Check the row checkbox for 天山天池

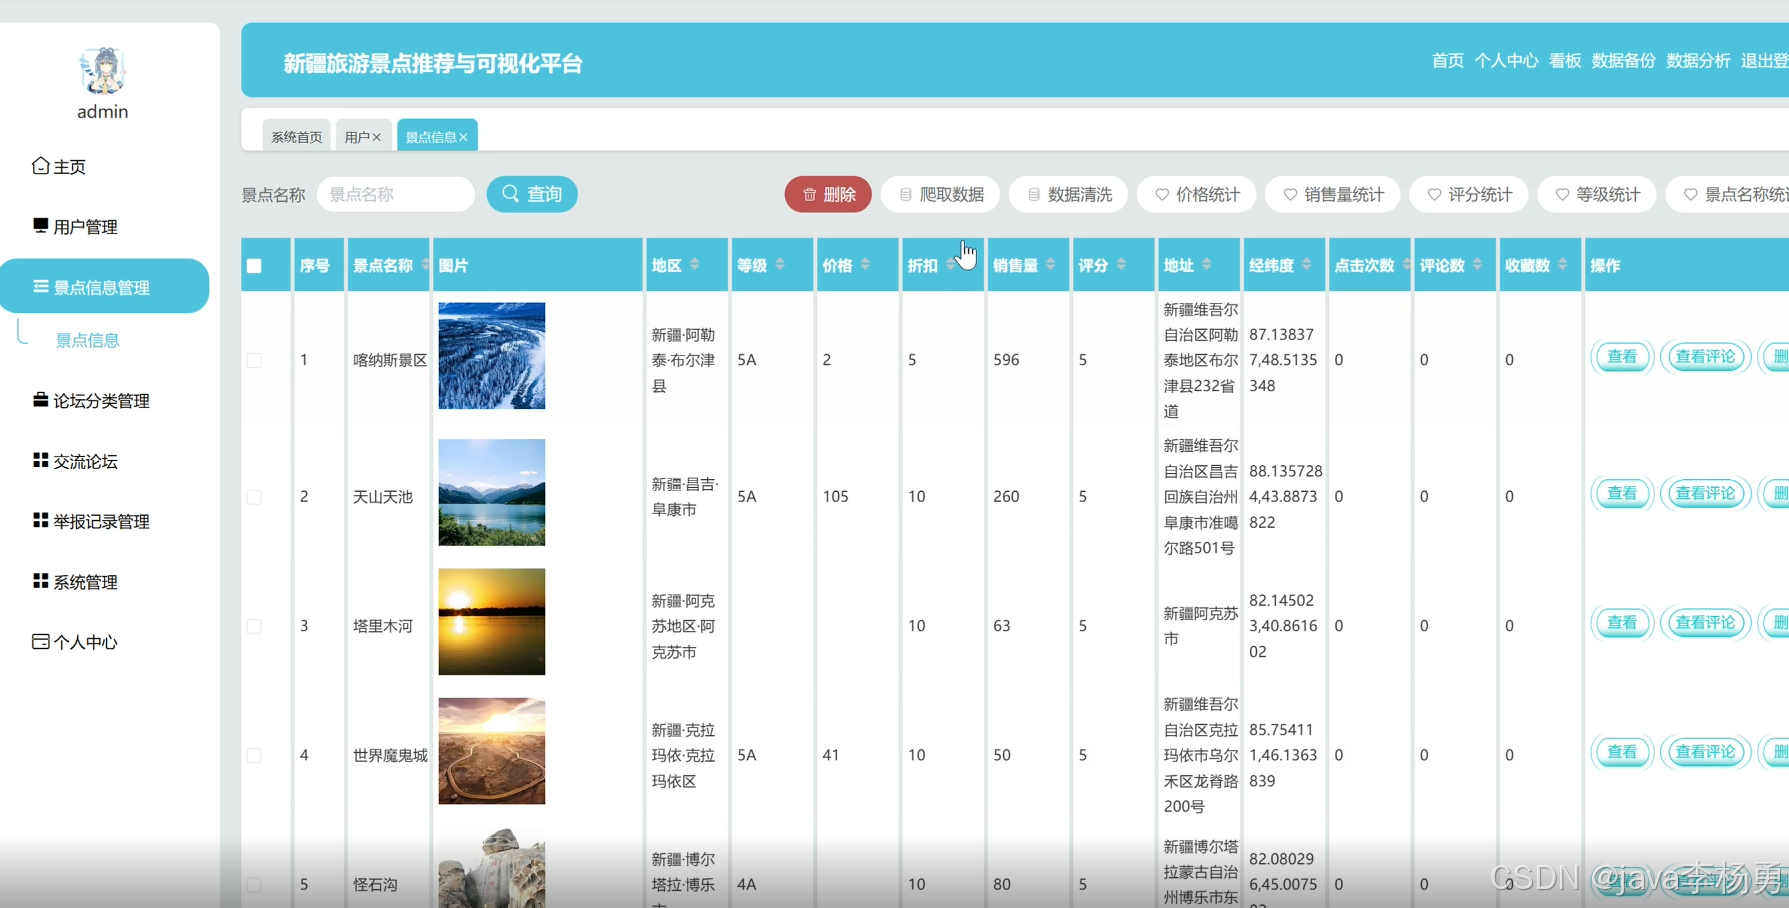[x=254, y=497]
